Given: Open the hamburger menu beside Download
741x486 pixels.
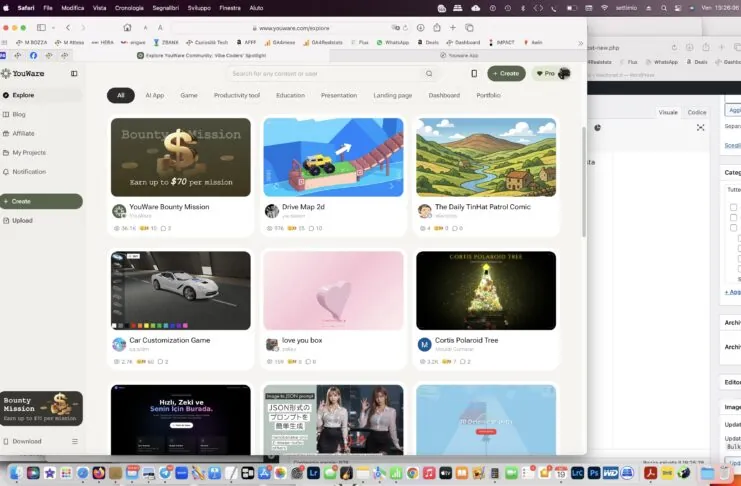Looking at the screenshot, I should (75, 441).
